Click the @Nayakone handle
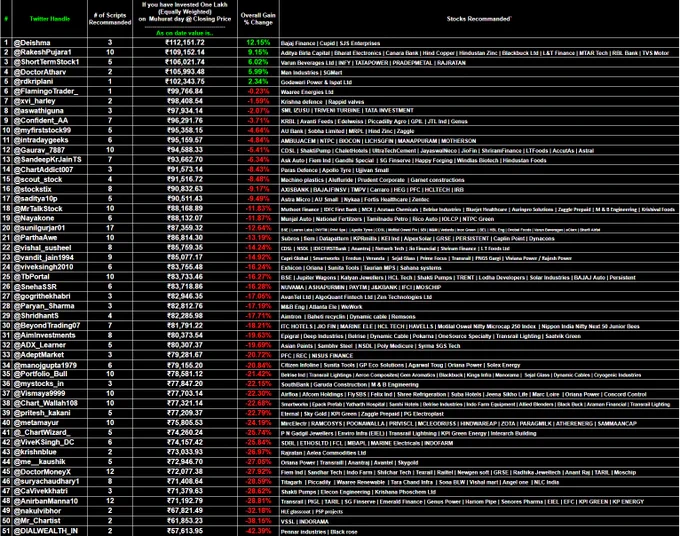Viewport: 680px width, 536px height. pyautogui.click(x=34, y=218)
